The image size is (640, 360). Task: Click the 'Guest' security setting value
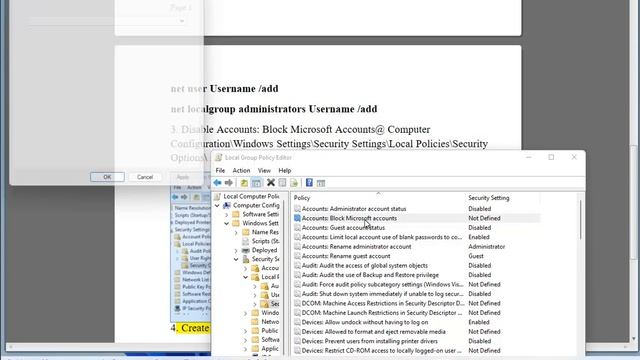pos(476,256)
